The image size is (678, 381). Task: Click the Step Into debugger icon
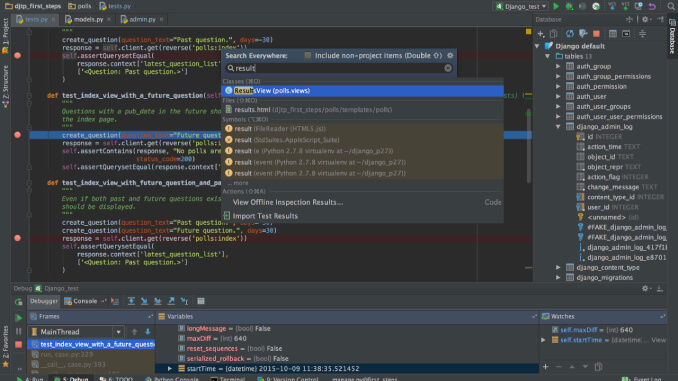coord(144,301)
